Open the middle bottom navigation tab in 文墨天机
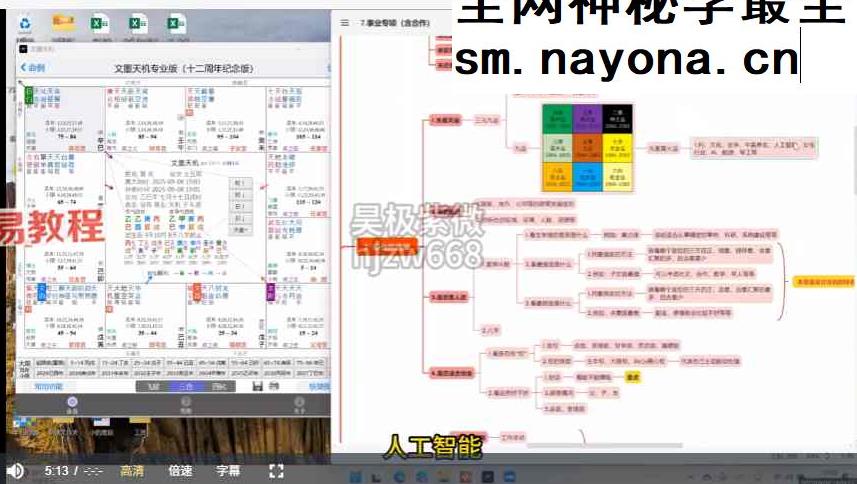 pos(186,405)
